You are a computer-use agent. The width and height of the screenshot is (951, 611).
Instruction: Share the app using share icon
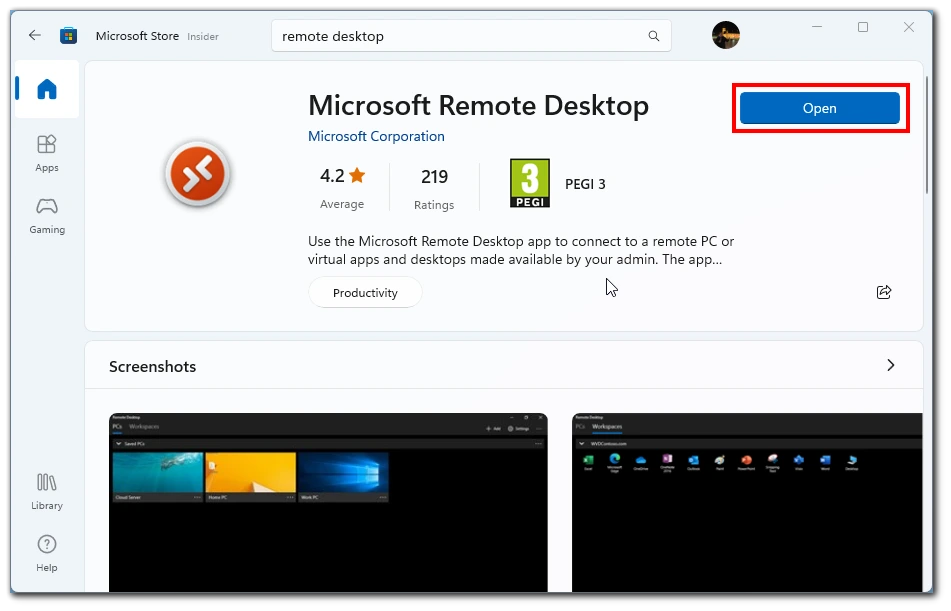884,292
